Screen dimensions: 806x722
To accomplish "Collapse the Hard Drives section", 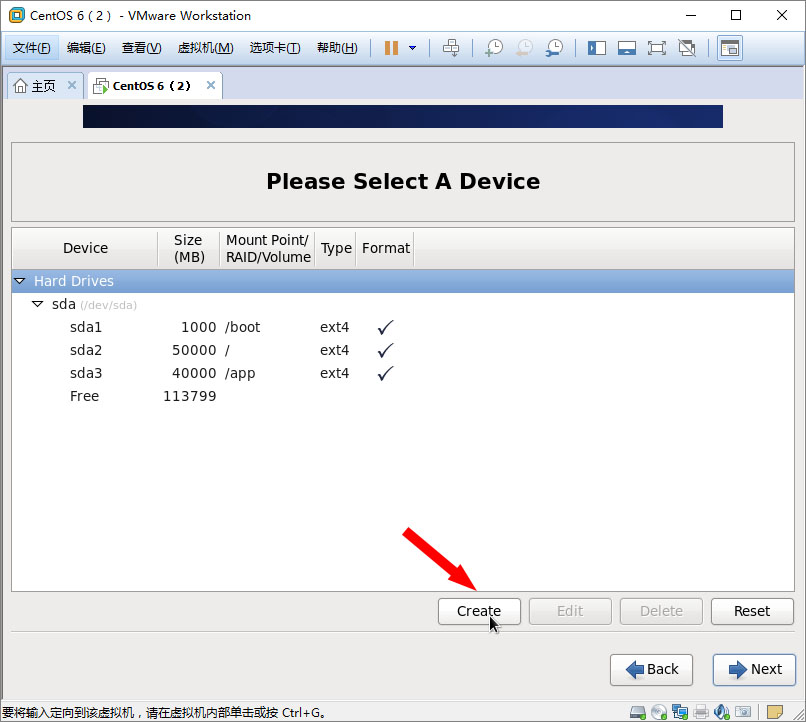I will (x=20, y=281).
